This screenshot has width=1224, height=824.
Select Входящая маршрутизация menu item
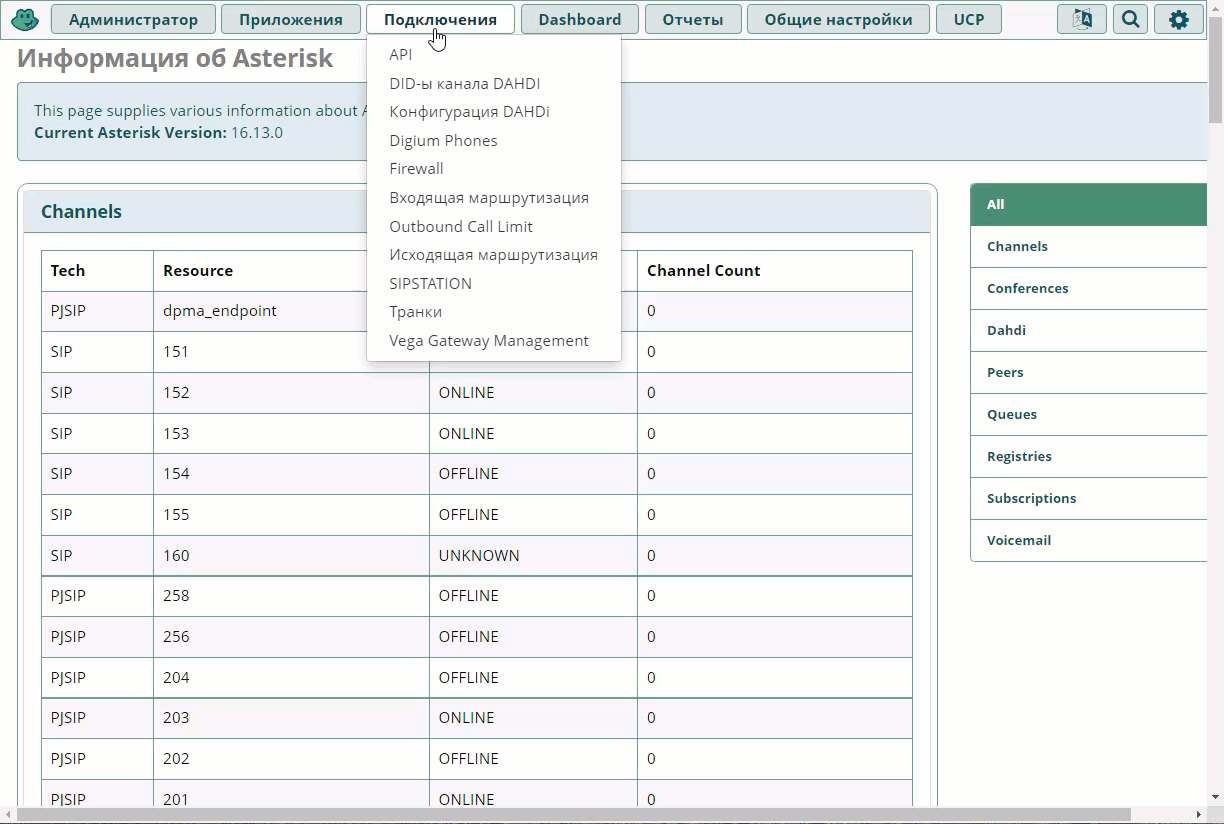pos(489,198)
